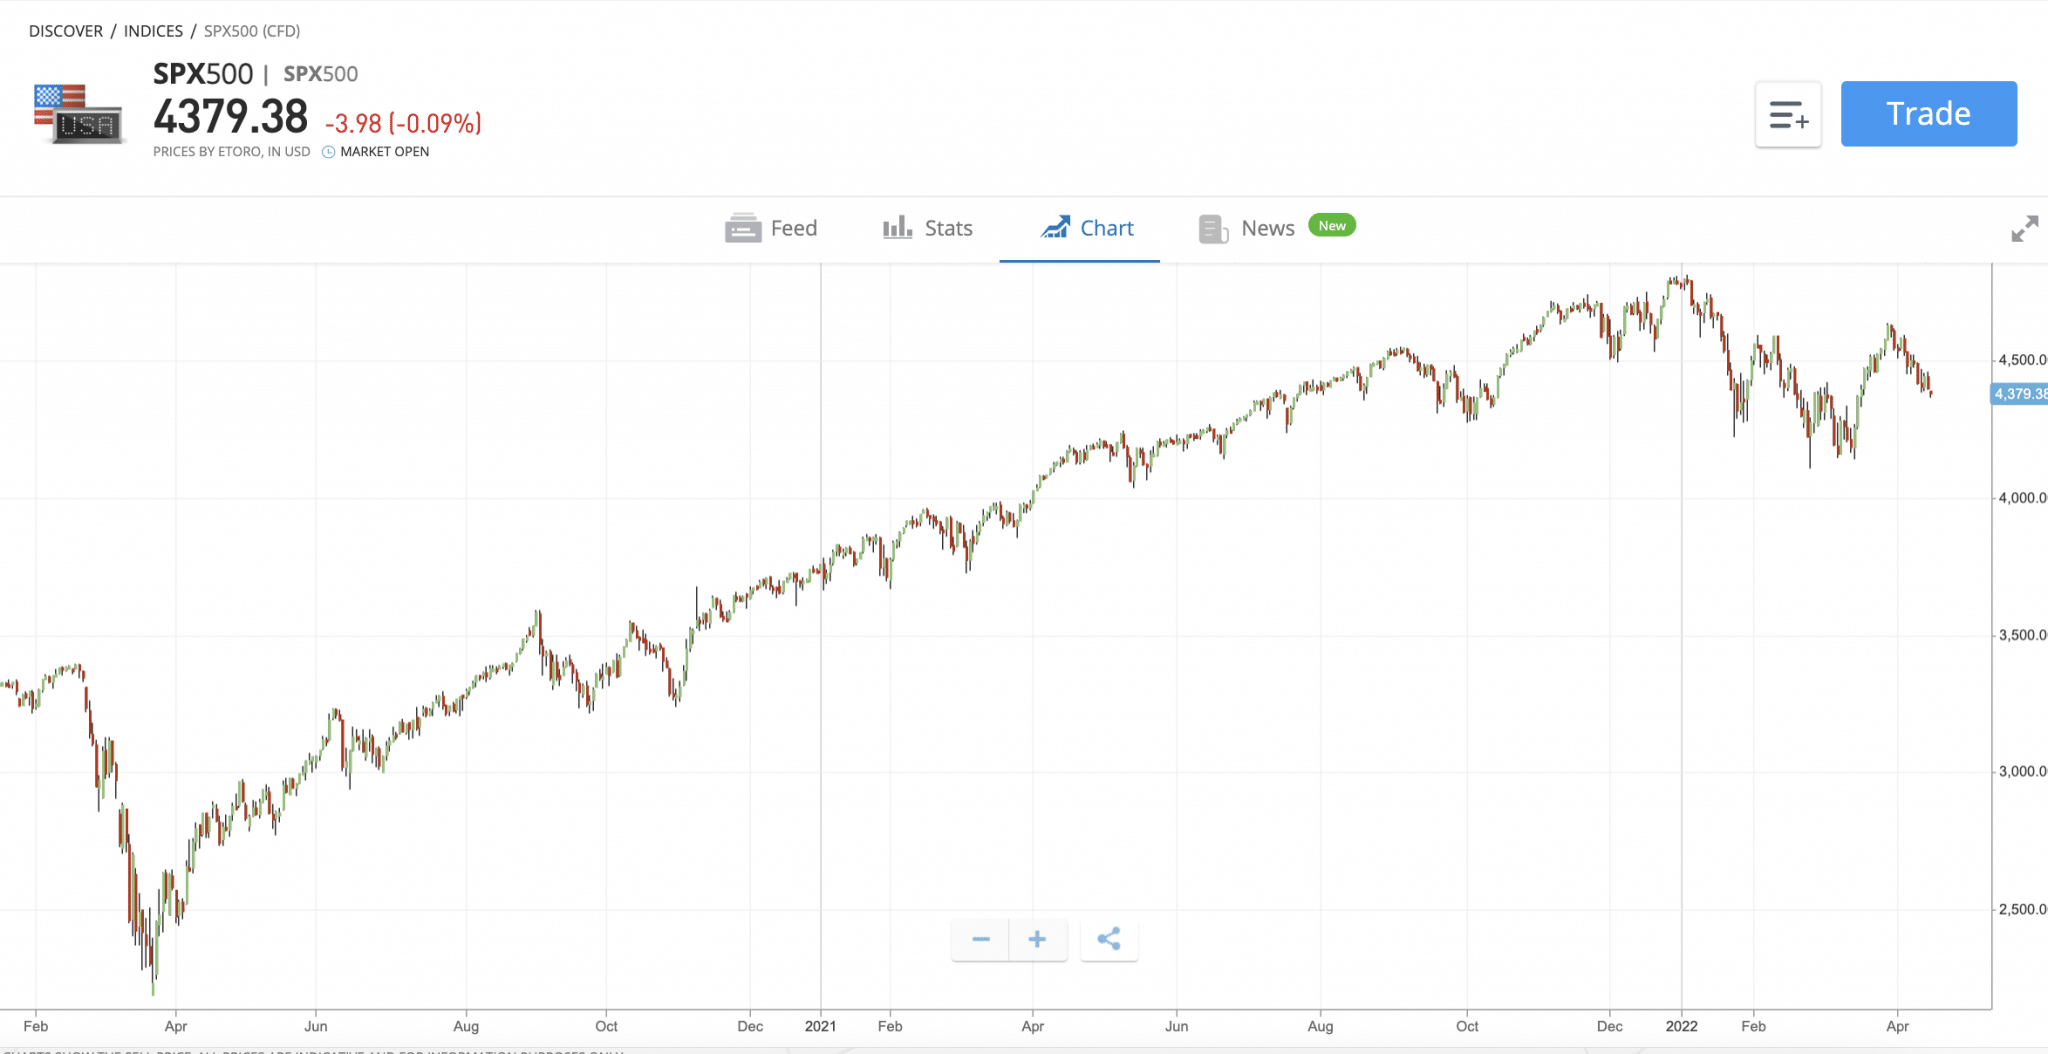Screen dimensions: 2048x1054
Task: Click the market open clock icon
Action: point(328,152)
